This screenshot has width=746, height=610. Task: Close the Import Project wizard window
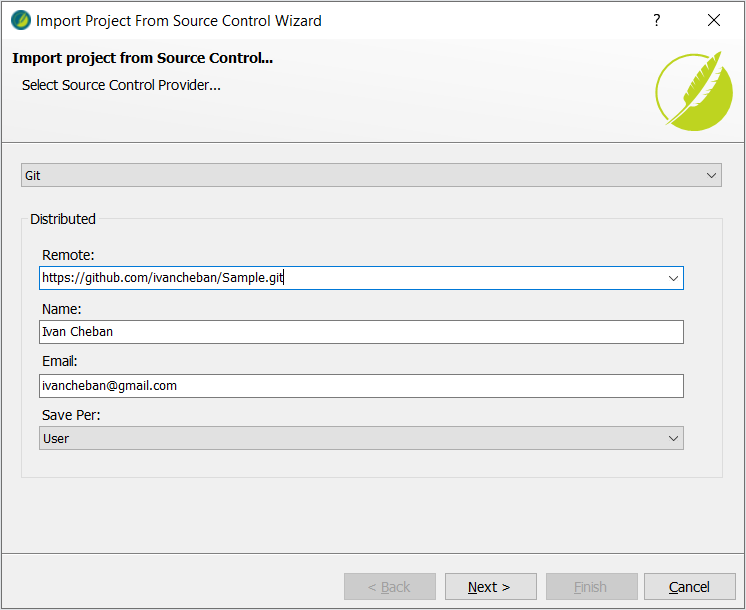click(x=714, y=20)
